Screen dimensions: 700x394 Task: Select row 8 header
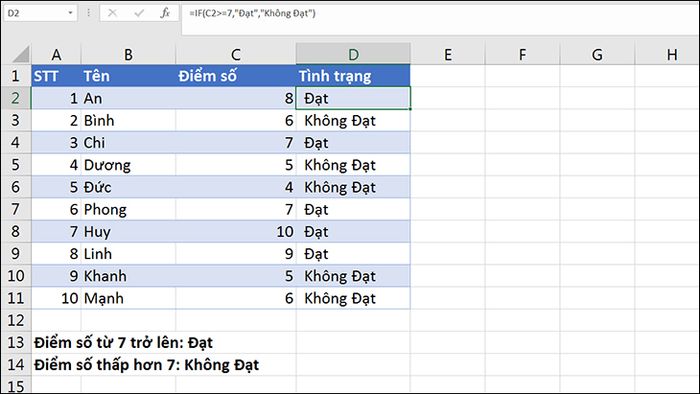[16, 231]
